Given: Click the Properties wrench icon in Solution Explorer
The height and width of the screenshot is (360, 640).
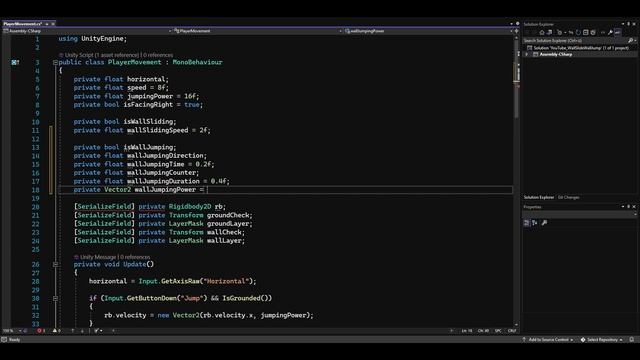Looking at the screenshot, I should [x=610, y=33].
